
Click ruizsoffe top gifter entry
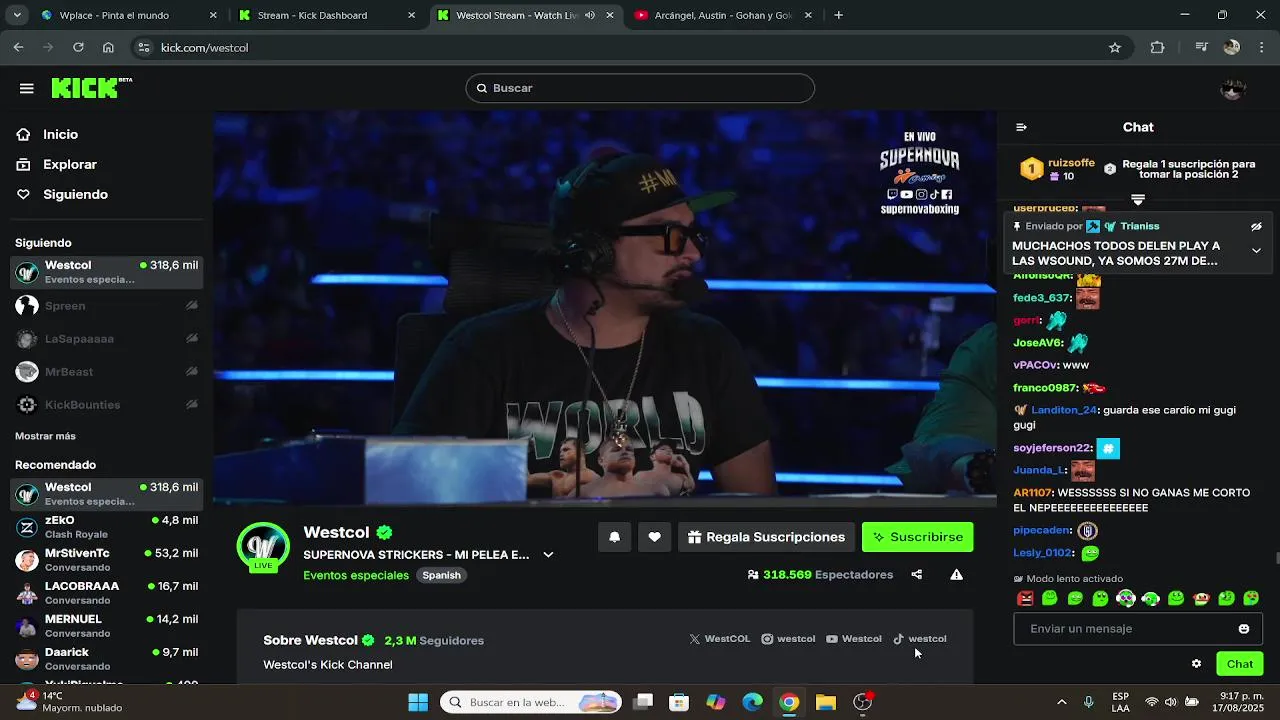(1058, 169)
